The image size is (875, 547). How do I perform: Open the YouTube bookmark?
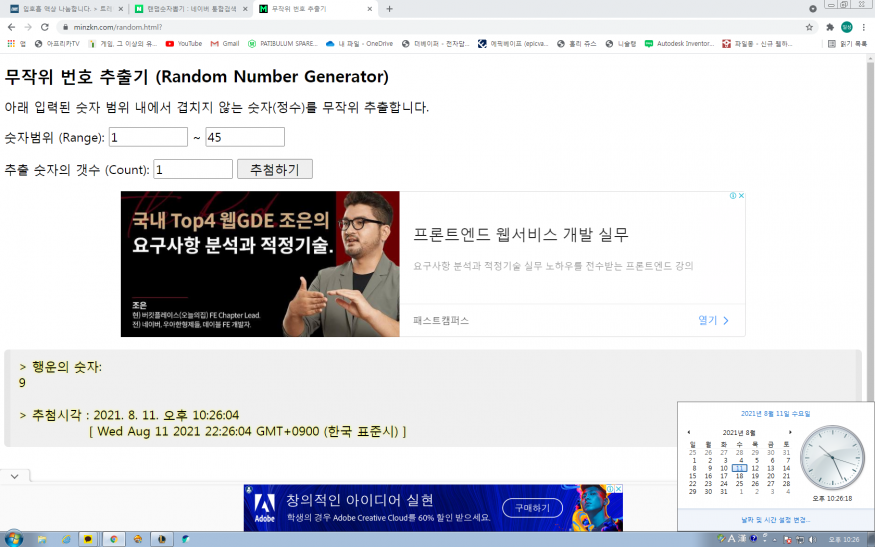[x=183, y=44]
